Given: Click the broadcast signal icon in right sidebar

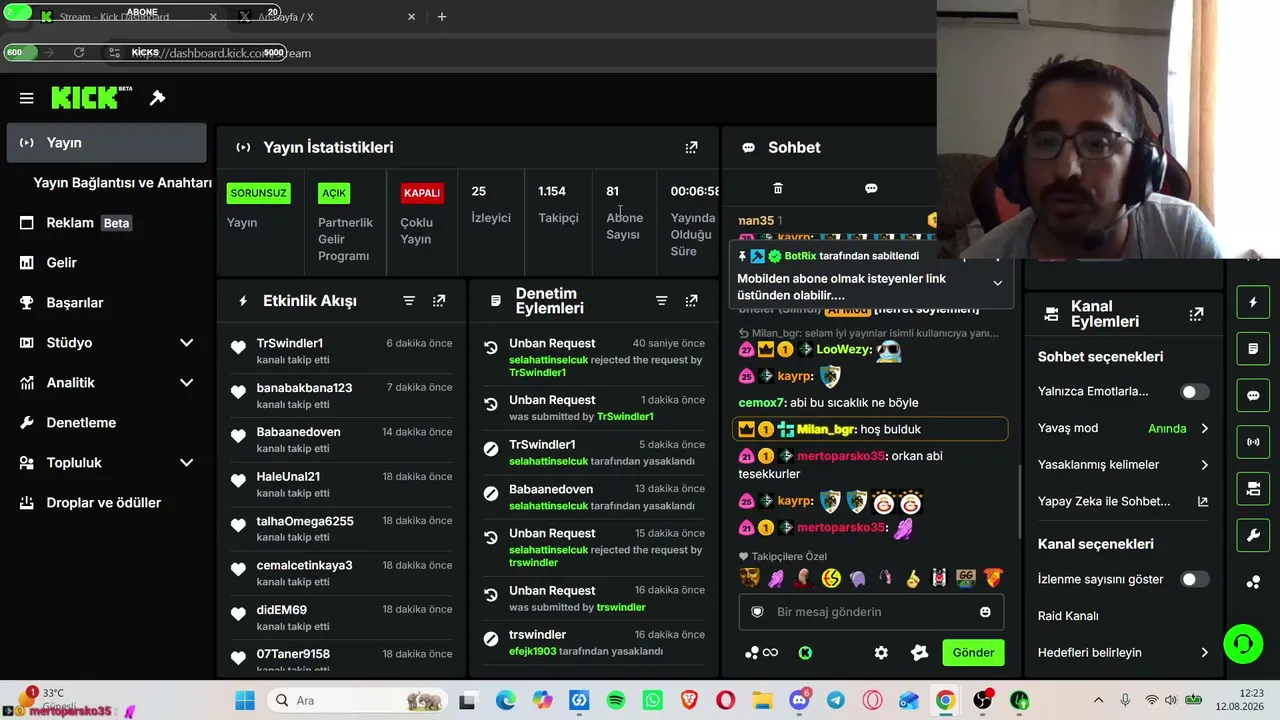Looking at the screenshot, I should pyautogui.click(x=1253, y=442).
